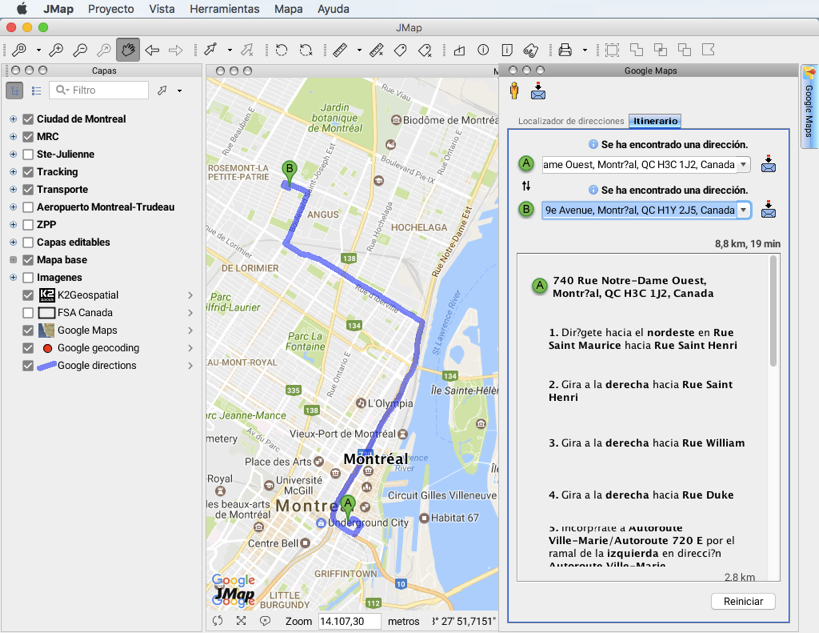Expand the Google Maps layer options chevron

[190, 330]
